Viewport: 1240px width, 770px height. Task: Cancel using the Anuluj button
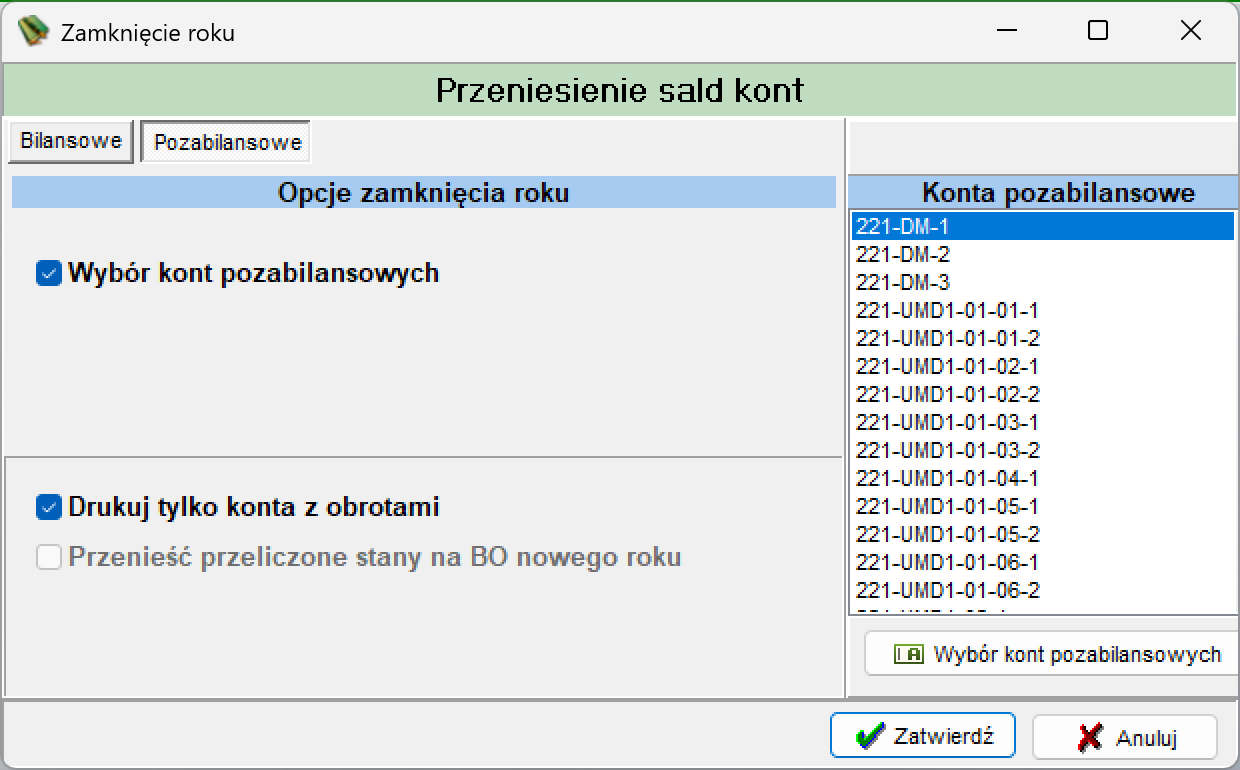point(1124,738)
